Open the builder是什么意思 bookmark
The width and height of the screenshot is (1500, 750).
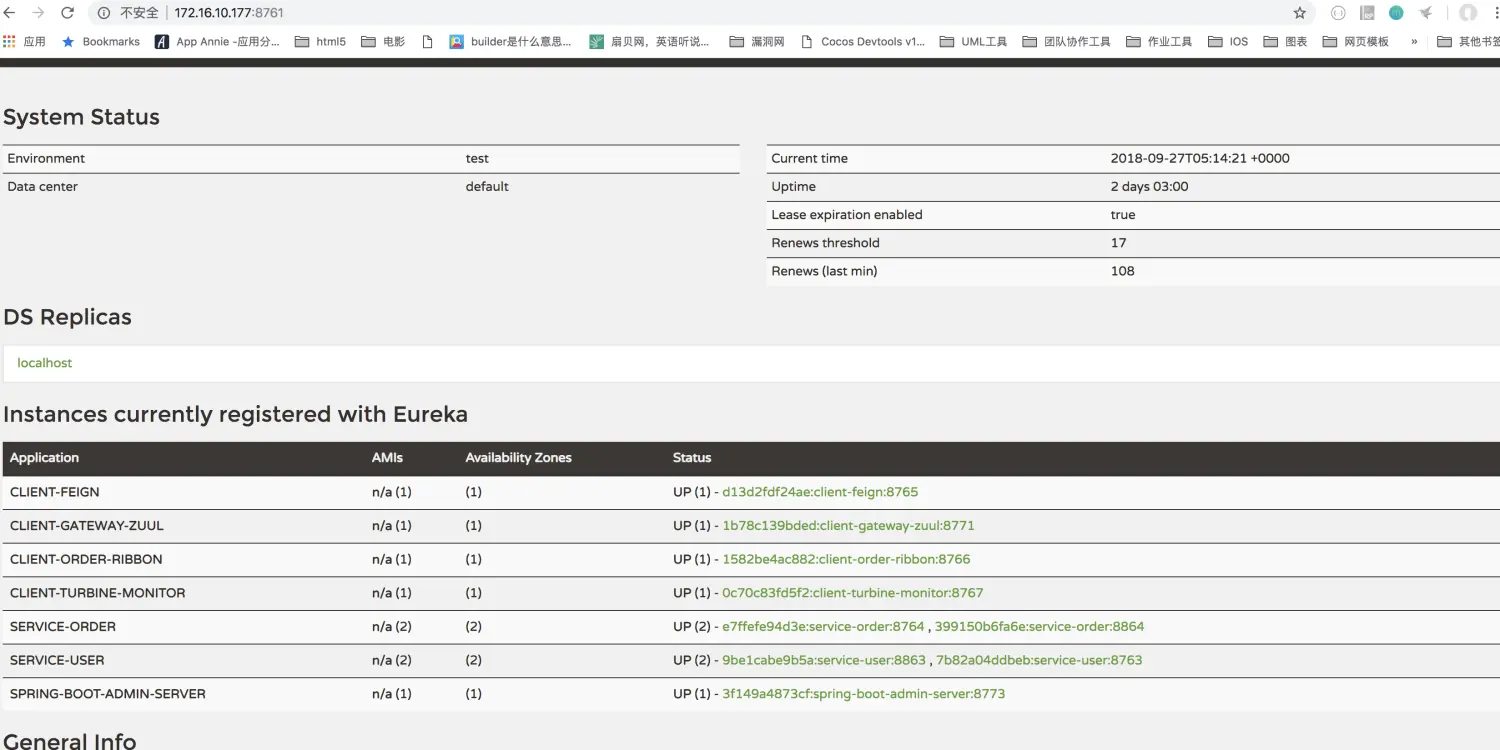tap(510, 42)
